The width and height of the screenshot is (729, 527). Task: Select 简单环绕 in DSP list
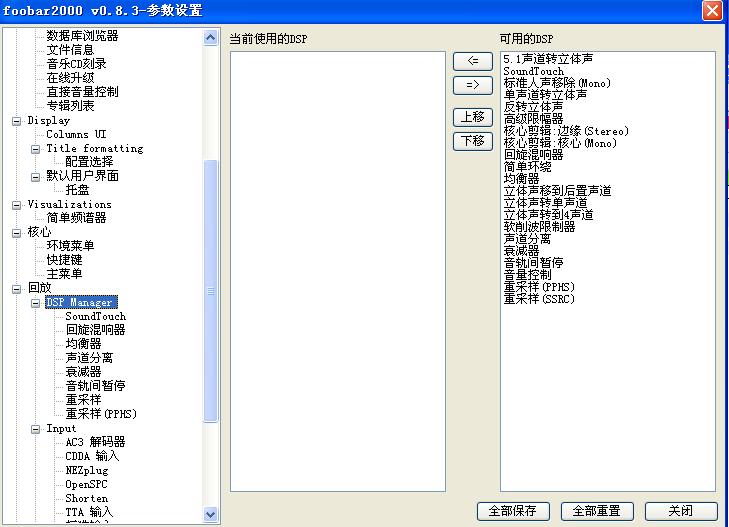tap(528, 167)
